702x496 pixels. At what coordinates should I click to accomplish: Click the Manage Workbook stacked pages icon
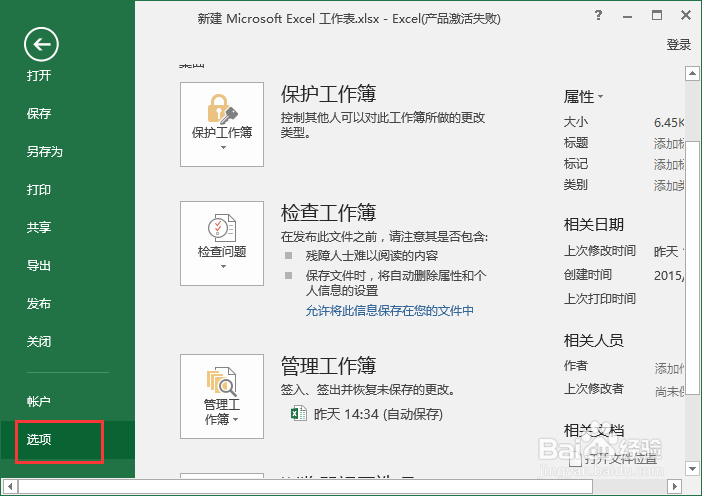[x=222, y=382]
